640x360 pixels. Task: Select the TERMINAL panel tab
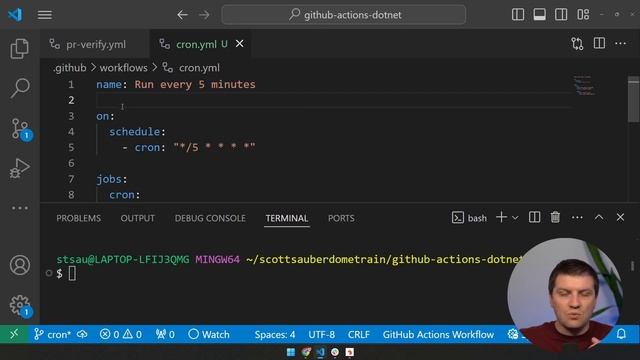pyautogui.click(x=287, y=218)
